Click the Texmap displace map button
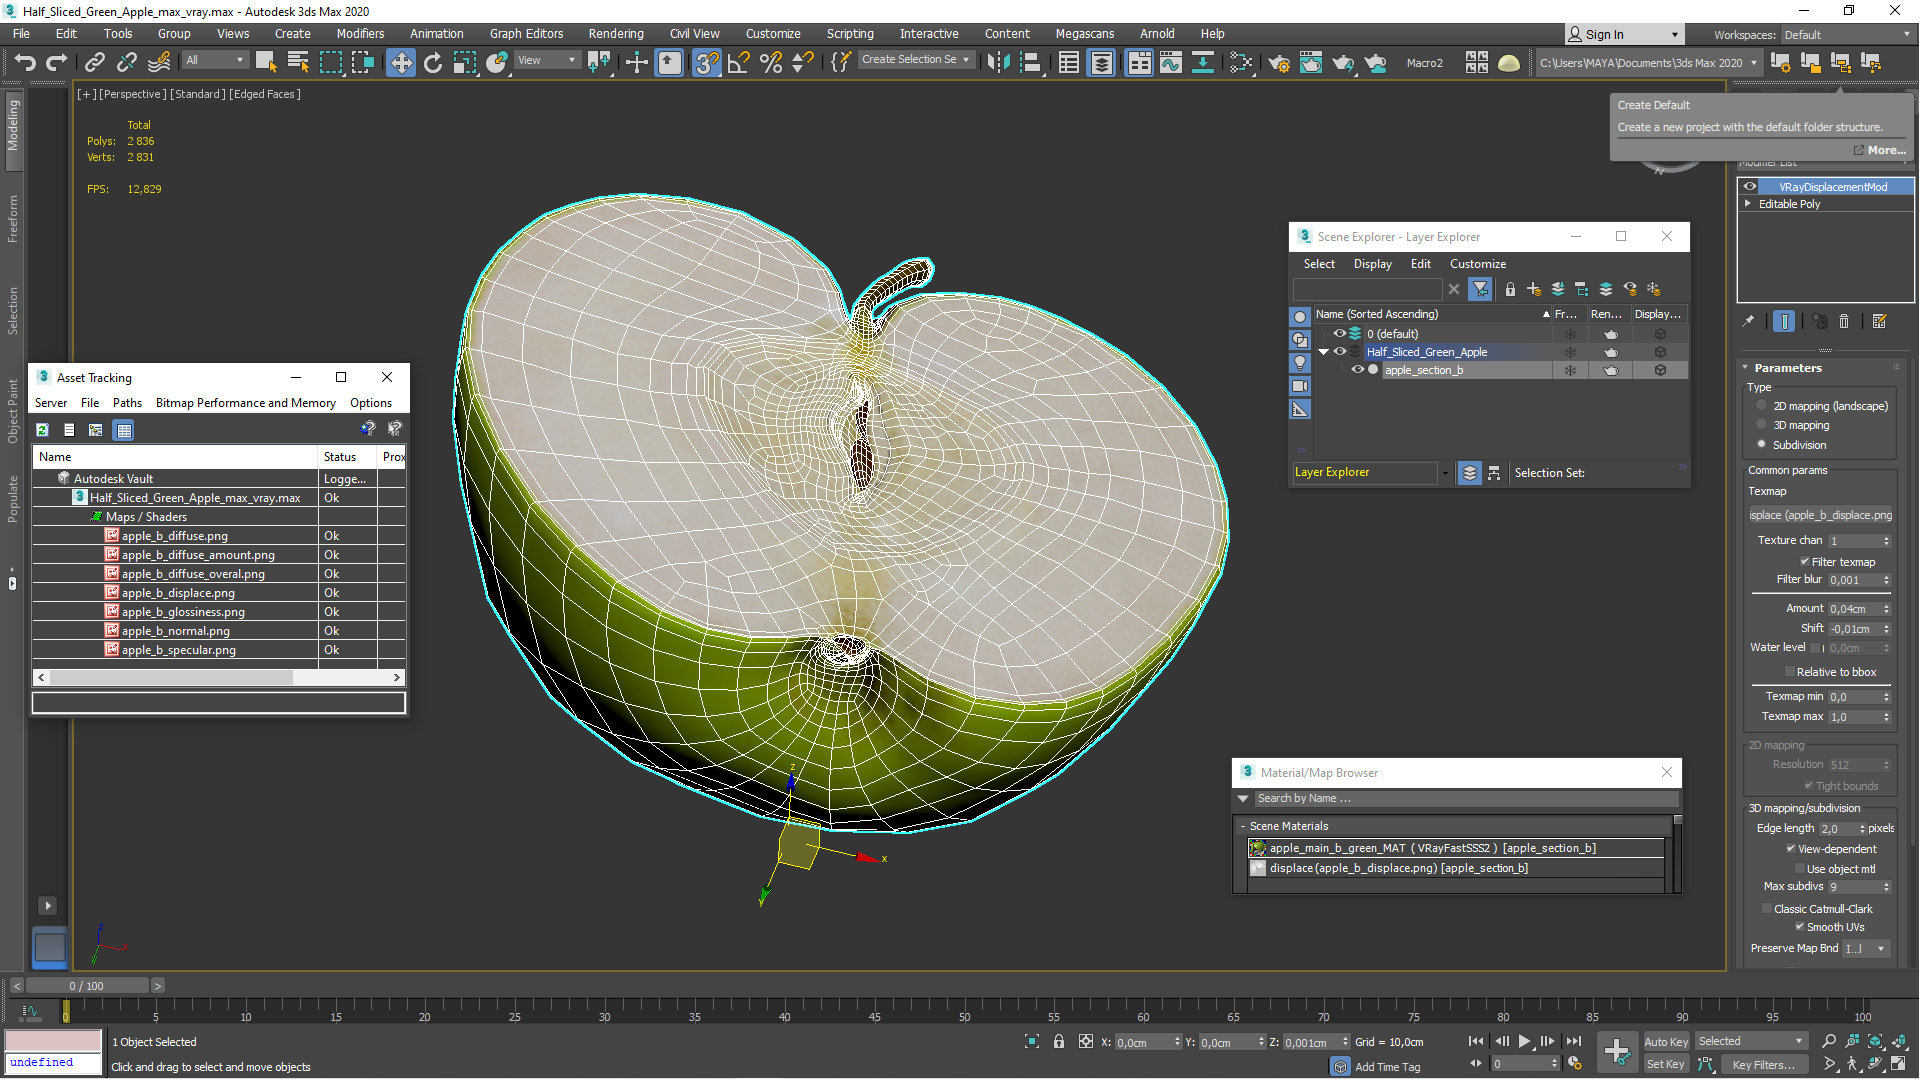This screenshot has width=1920, height=1080. pos(1820,516)
